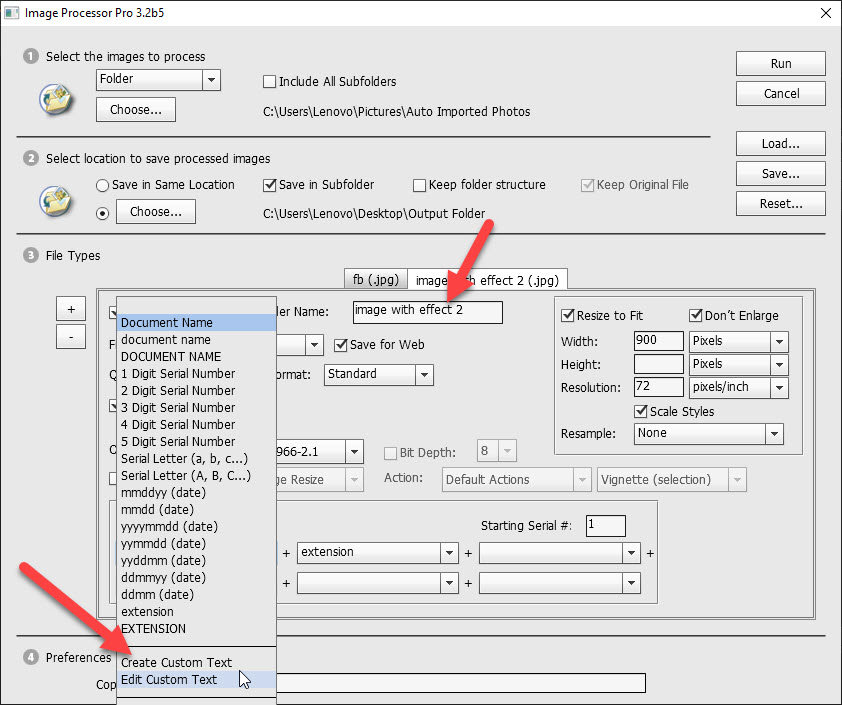This screenshot has height=705, width=842.
Task: Click the Image Processor Pro title bar icon
Action: click(13, 13)
